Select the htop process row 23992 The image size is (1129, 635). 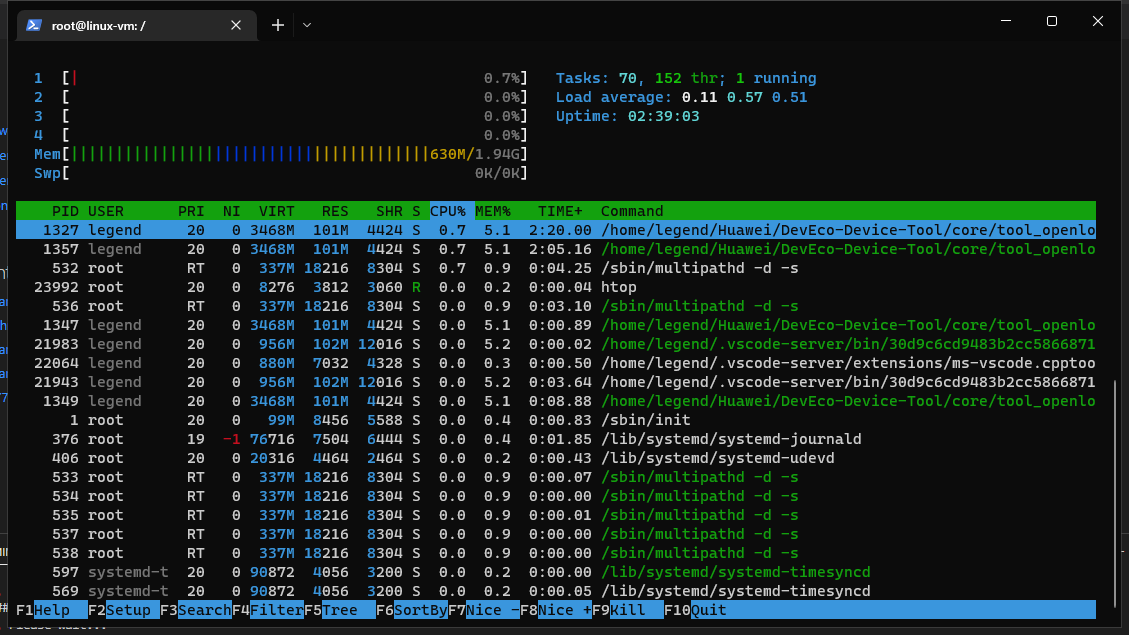point(556,287)
